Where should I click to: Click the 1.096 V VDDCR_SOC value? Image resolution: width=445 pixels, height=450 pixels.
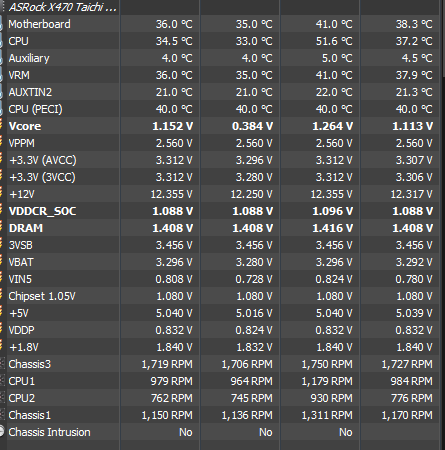click(332, 211)
